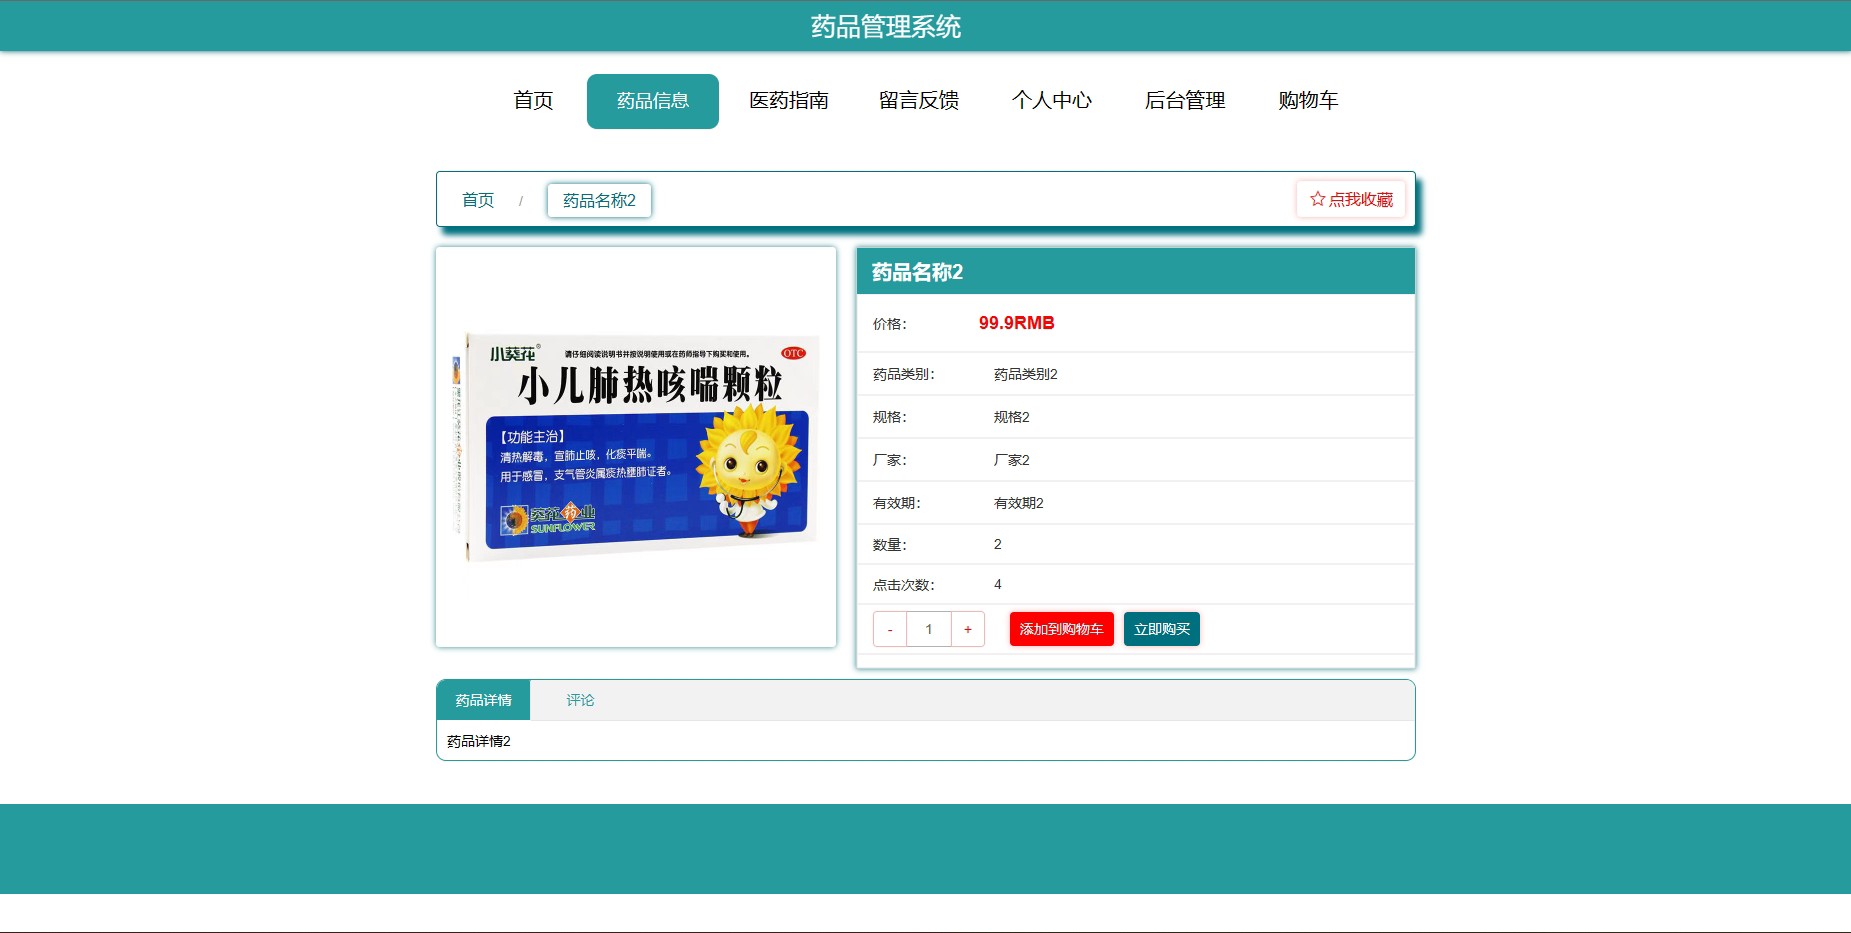The image size is (1851, 933).
Task: Click 点我收藏 to favorite this drug
Action: [x=1351, y=199]
